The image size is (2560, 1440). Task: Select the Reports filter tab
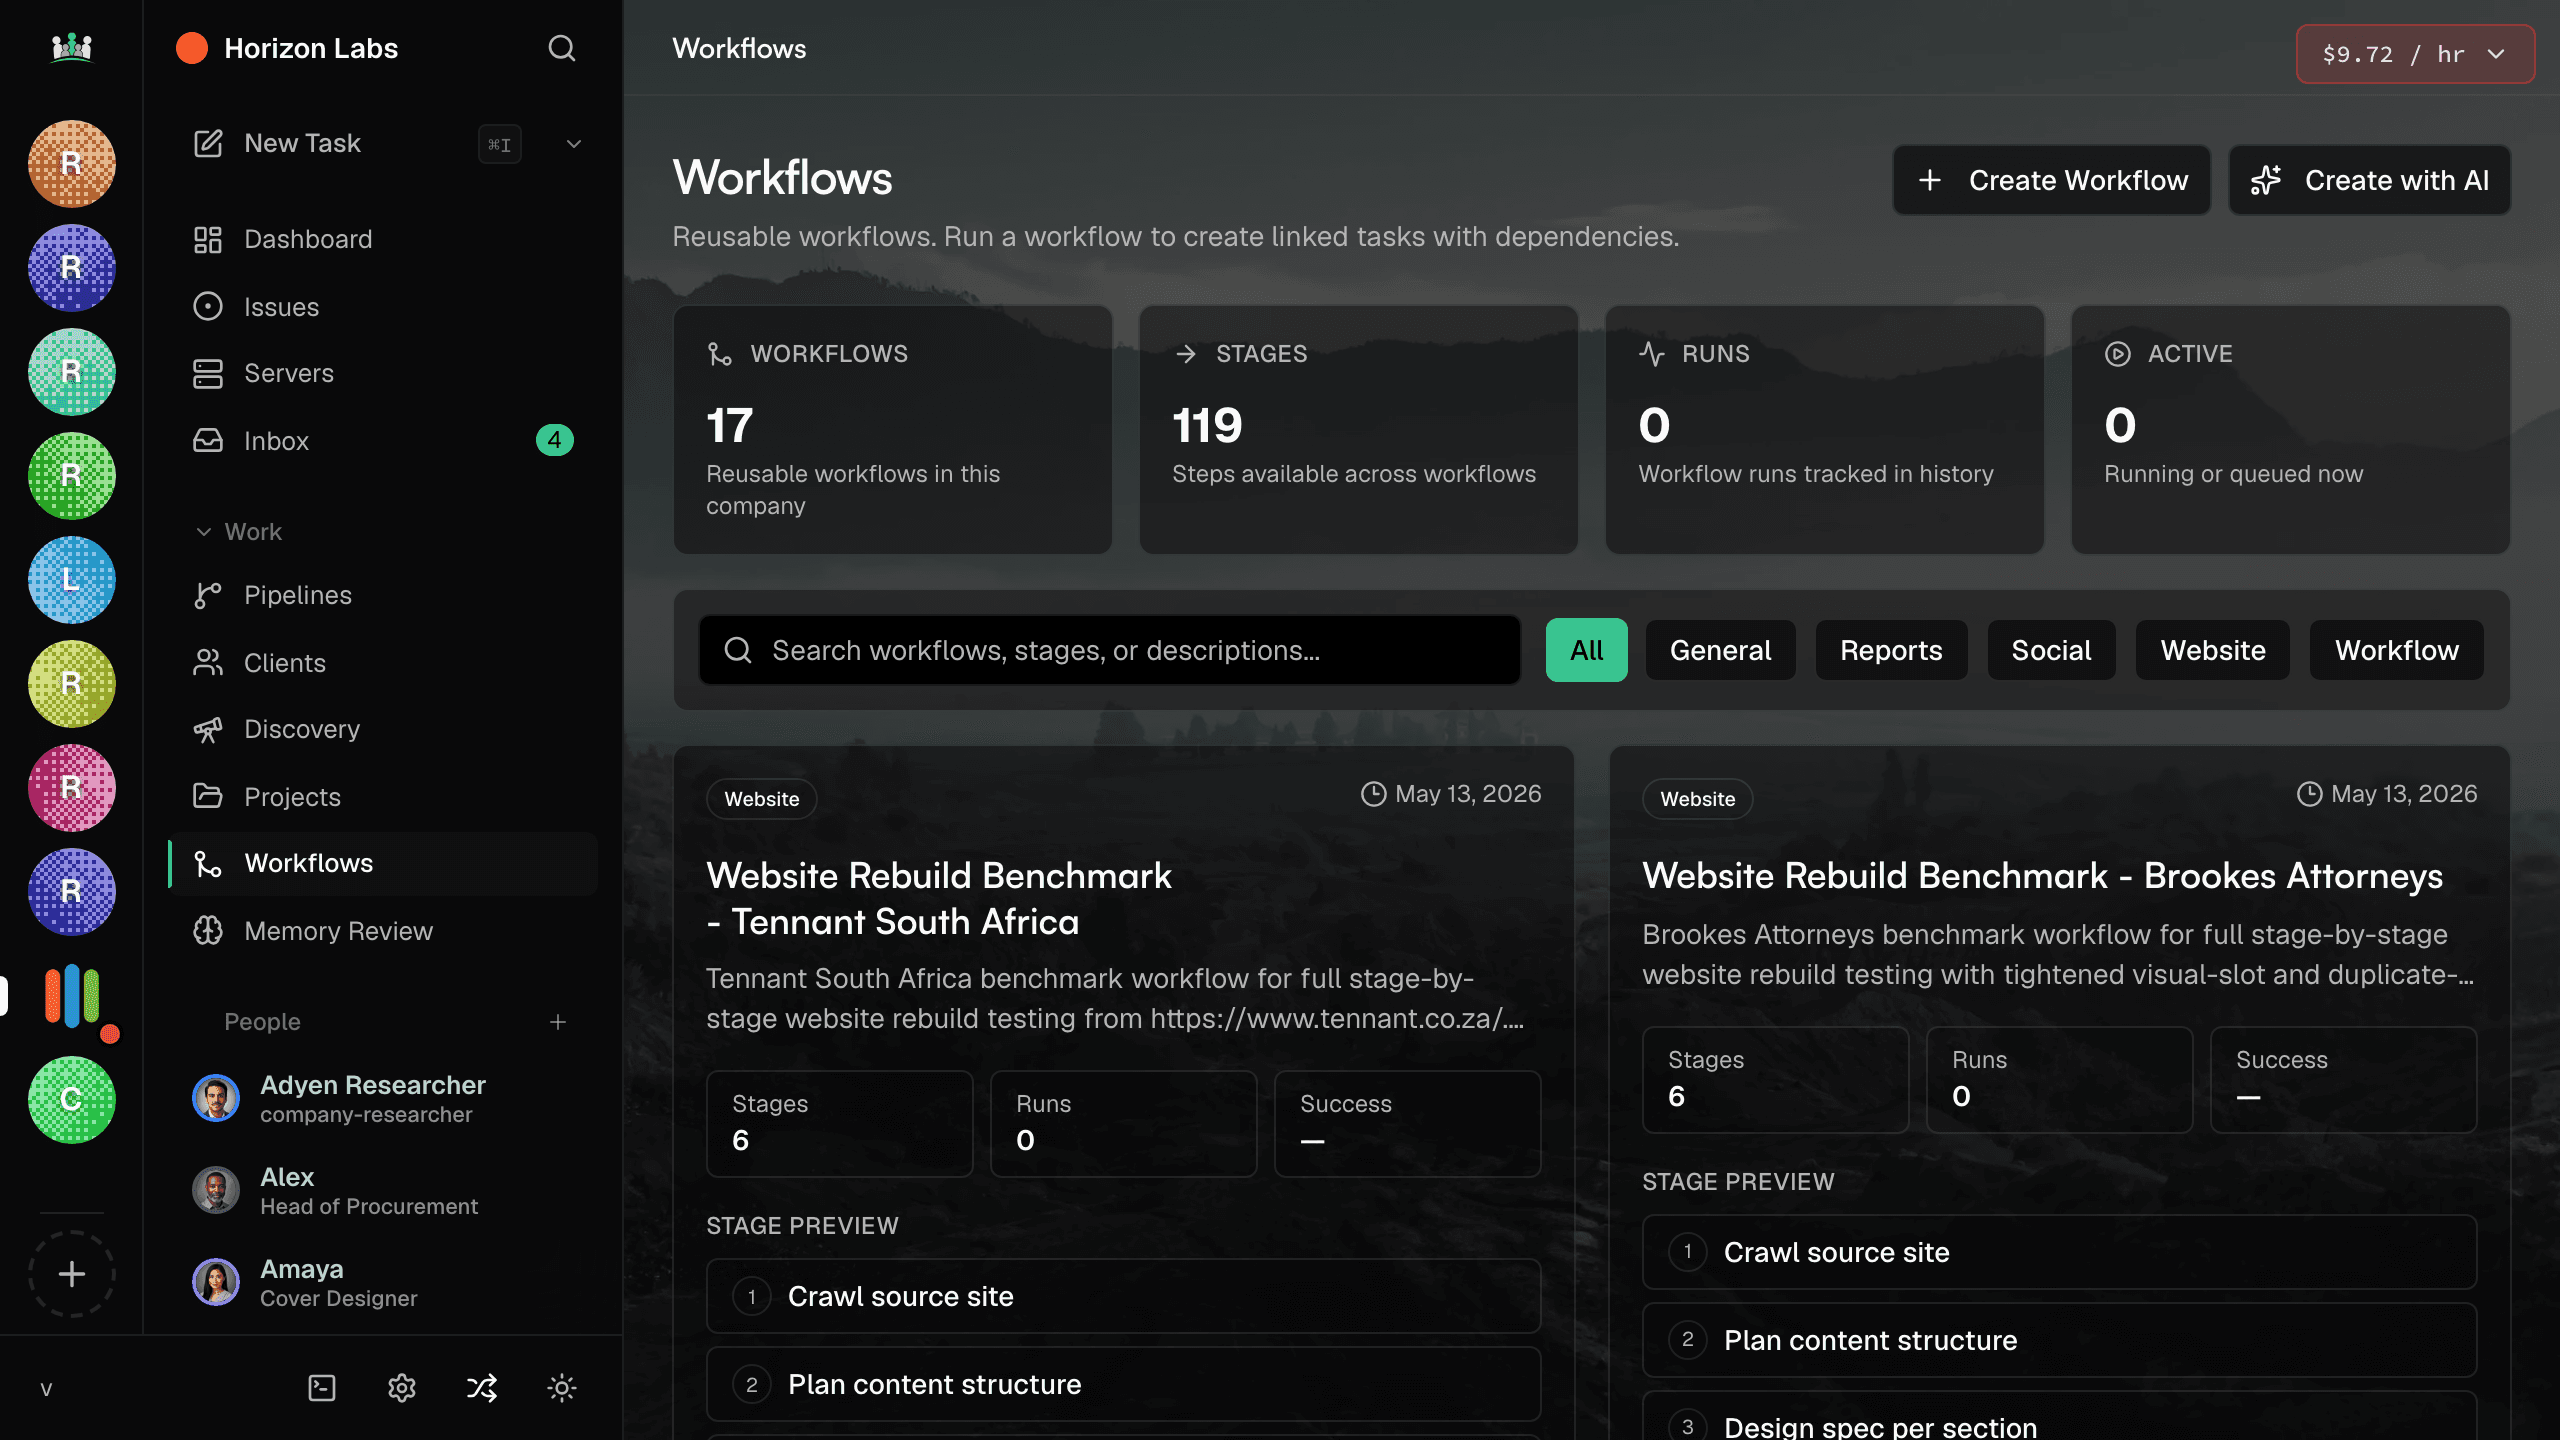(1891, 650)
